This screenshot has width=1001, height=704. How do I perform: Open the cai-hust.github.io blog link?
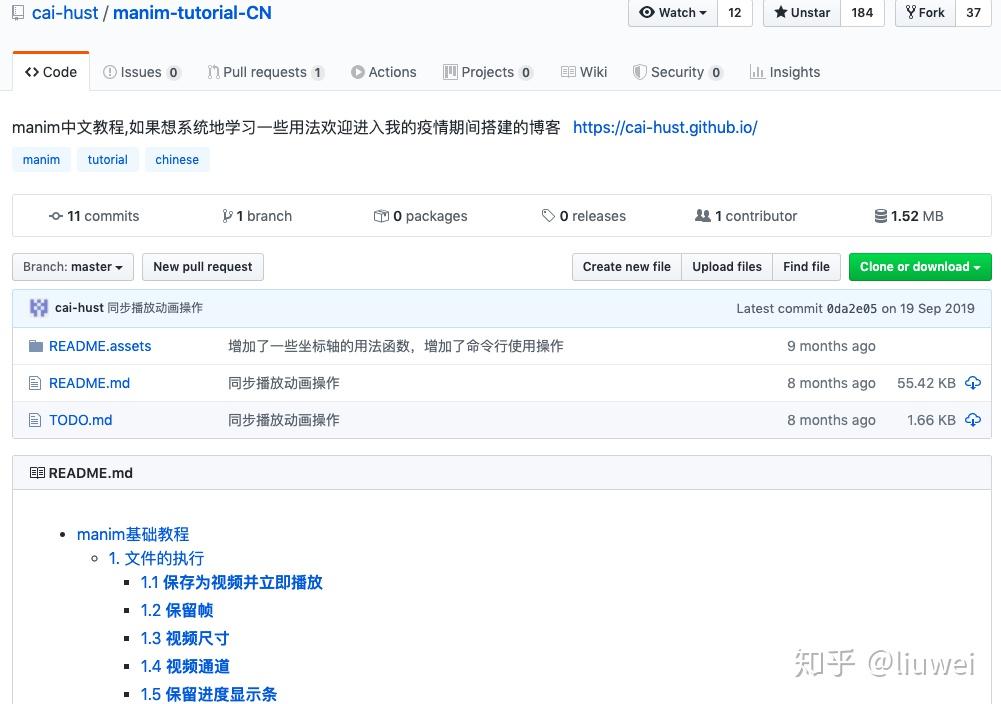[x=665, y=127]
